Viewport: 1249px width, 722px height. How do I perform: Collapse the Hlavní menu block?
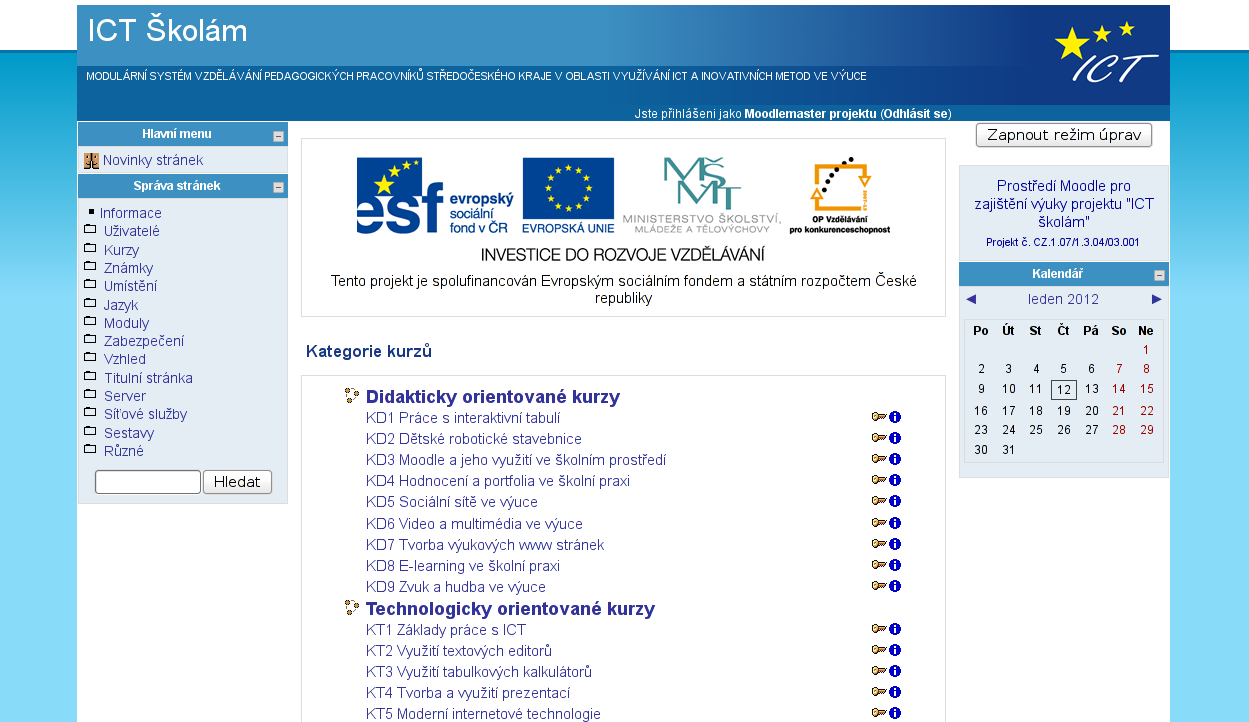(279, 136)
